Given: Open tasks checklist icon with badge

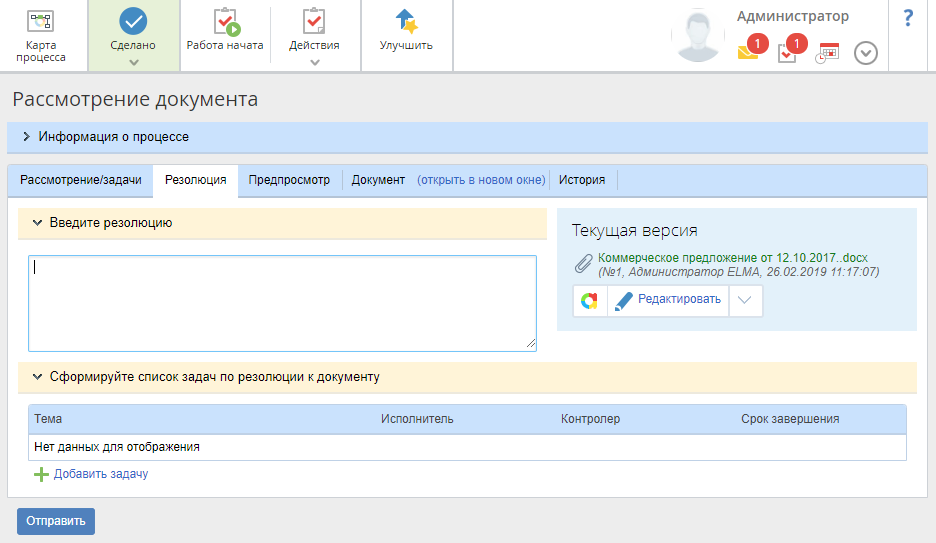Looking at the screenshot, I should (x=788, y=52).
